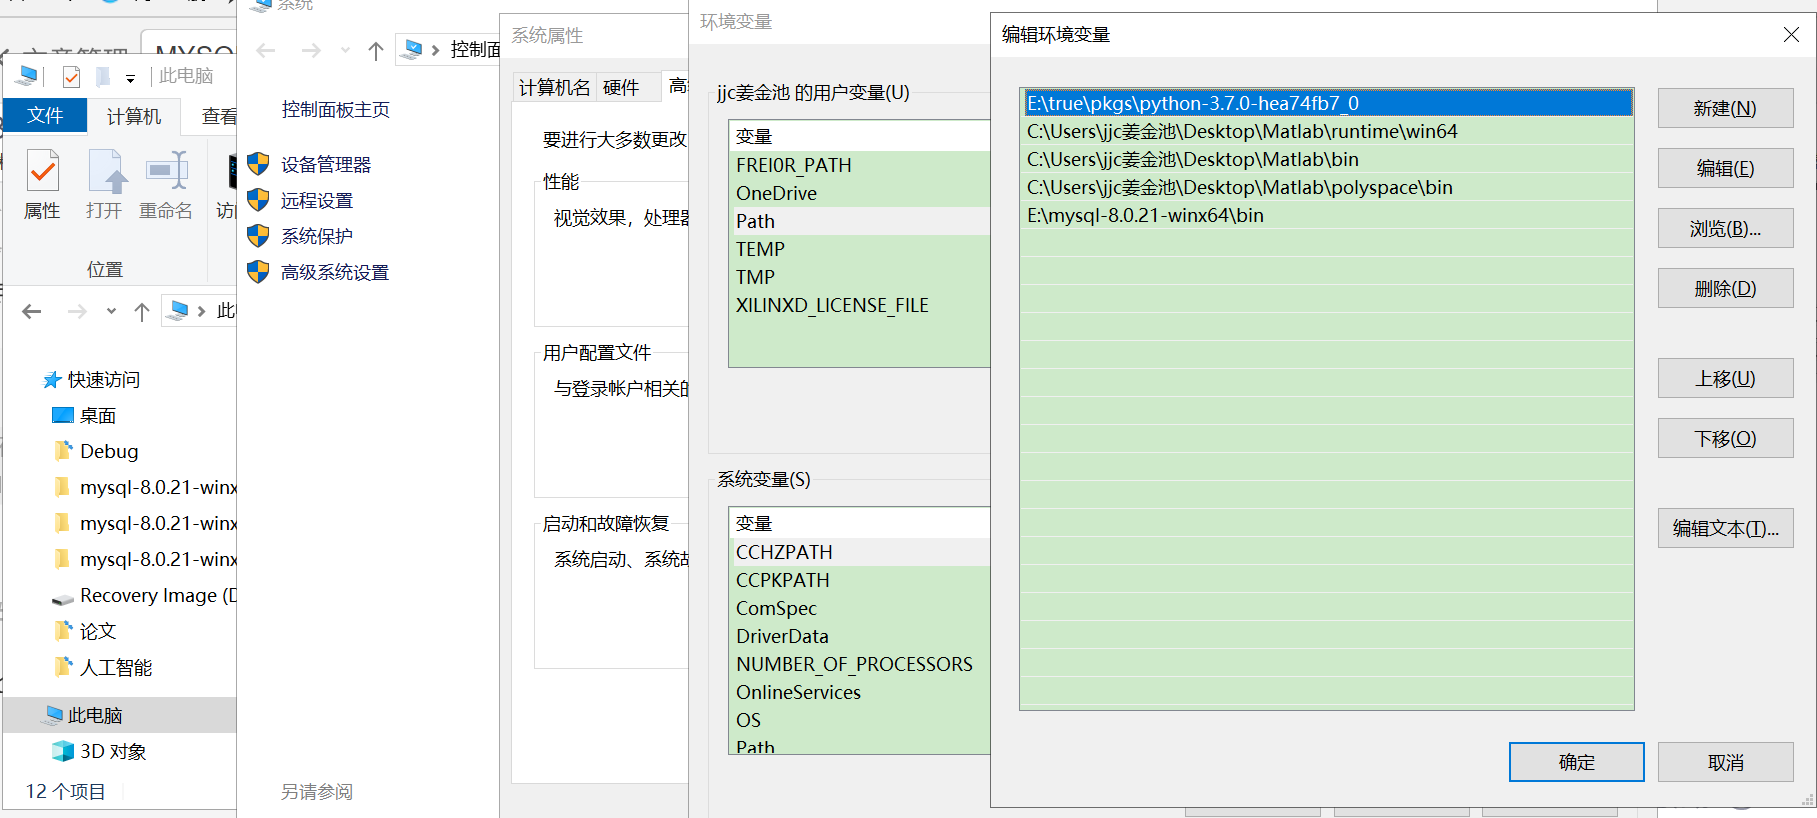This screenshot has height=818, width=1817.
Task: Click the shield icon beside 系统保护
Action: pyautogui.click(x=258, y=236)
